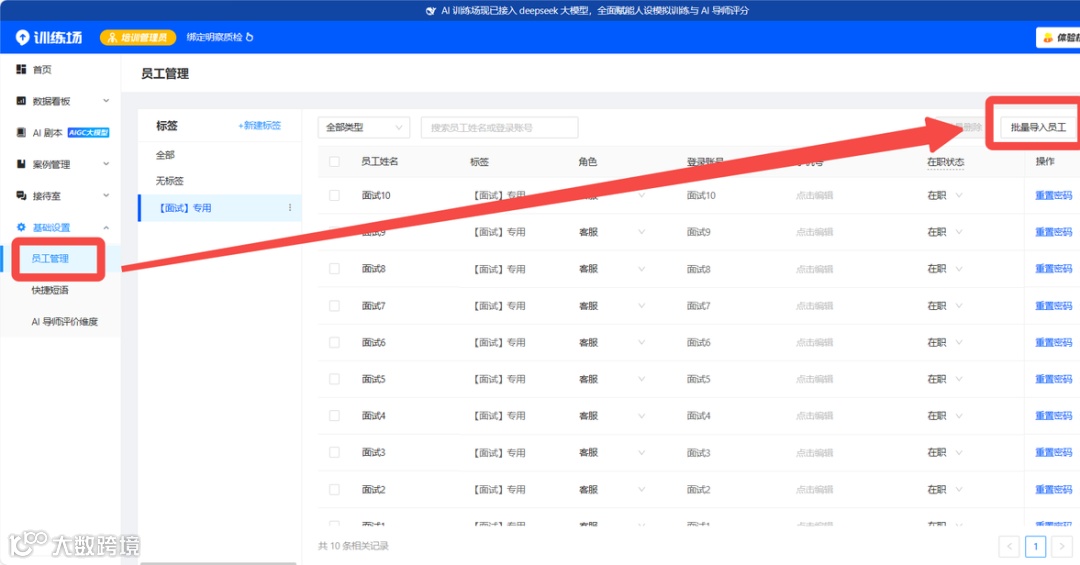The width and height of the screenshot is (1080, 565).
Task: Click 点击编辑 cell for 面试4
Action: 815,415
